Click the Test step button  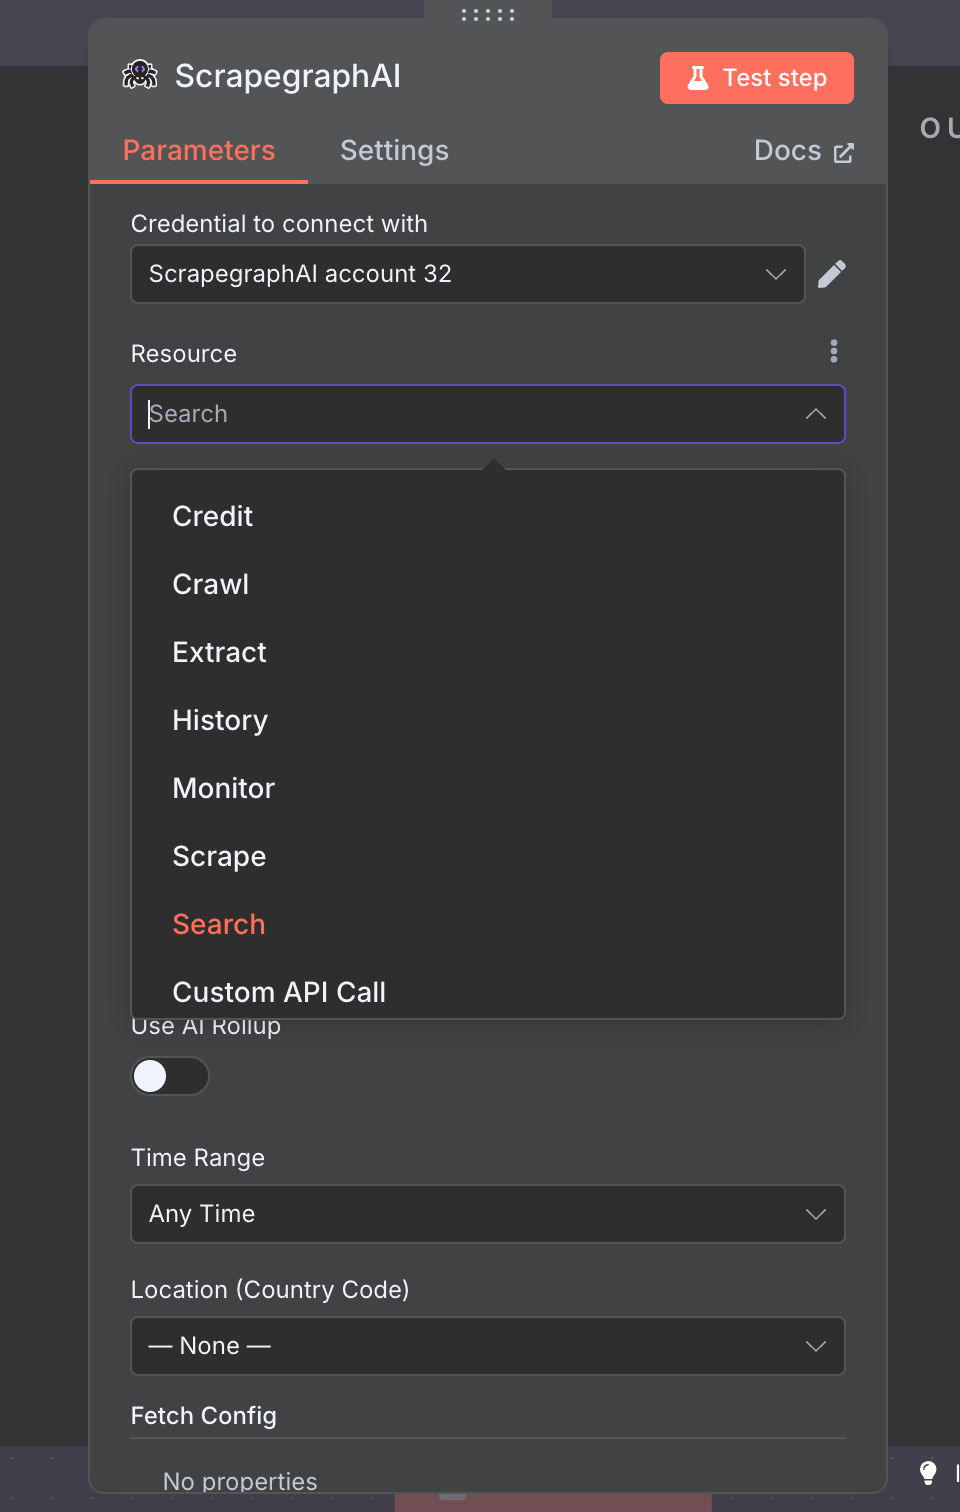click(x=756, y=78)
